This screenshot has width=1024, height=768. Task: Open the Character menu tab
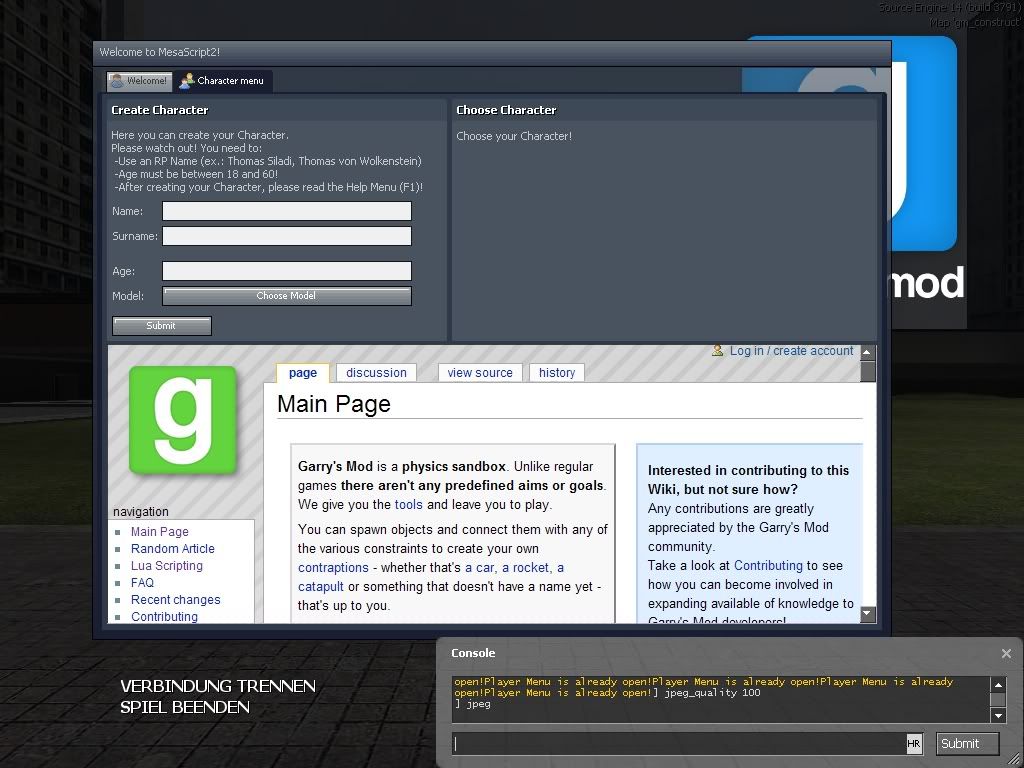[x=223, y=81]
